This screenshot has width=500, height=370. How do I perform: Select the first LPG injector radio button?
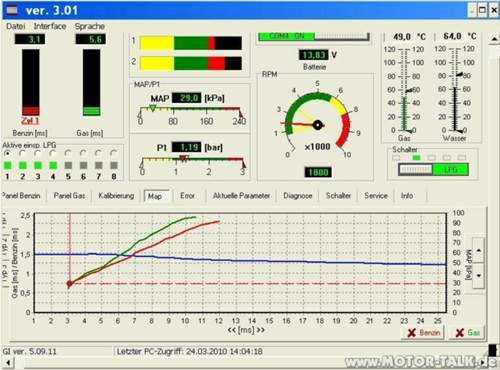(7, 153)
